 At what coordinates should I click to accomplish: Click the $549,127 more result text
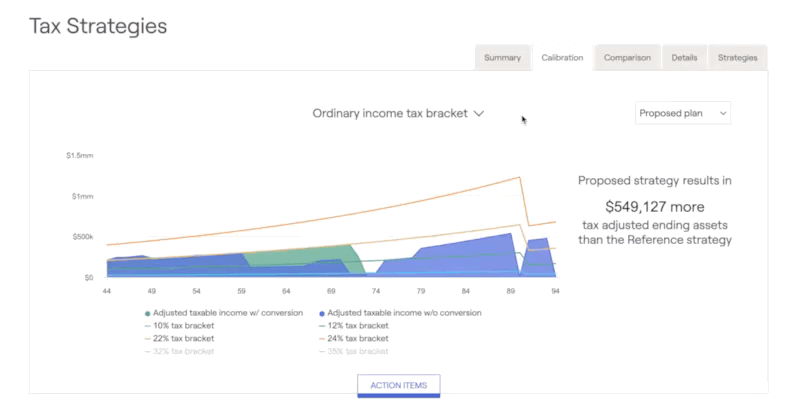(x=655, y=207)
